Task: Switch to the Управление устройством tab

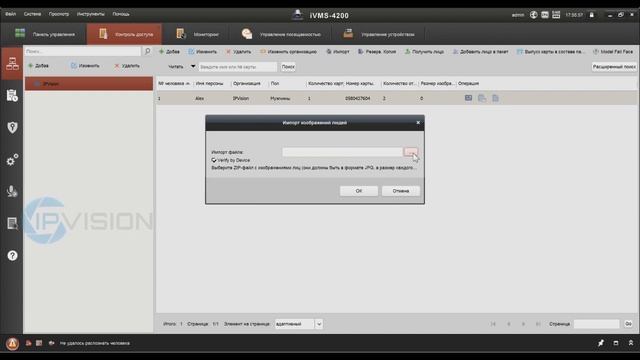Action: [x=379, y=34]
